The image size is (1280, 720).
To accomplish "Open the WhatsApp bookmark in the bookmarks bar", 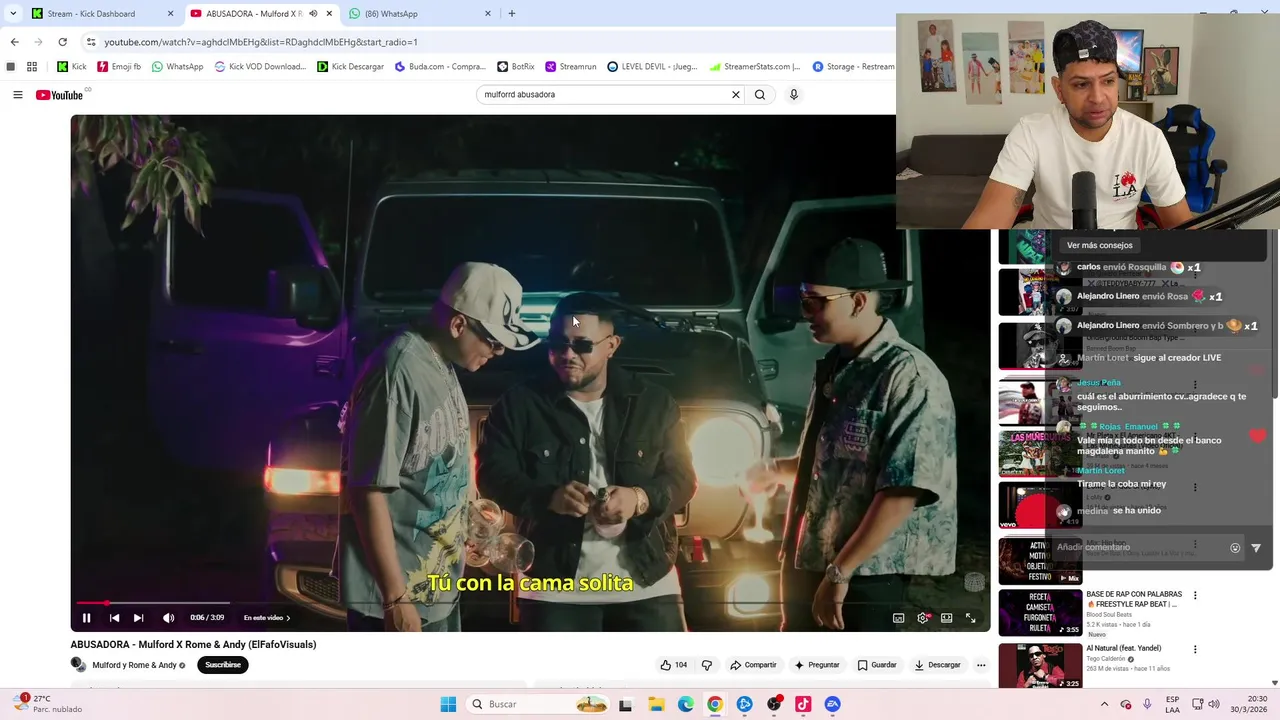I will tap(177, 67).
